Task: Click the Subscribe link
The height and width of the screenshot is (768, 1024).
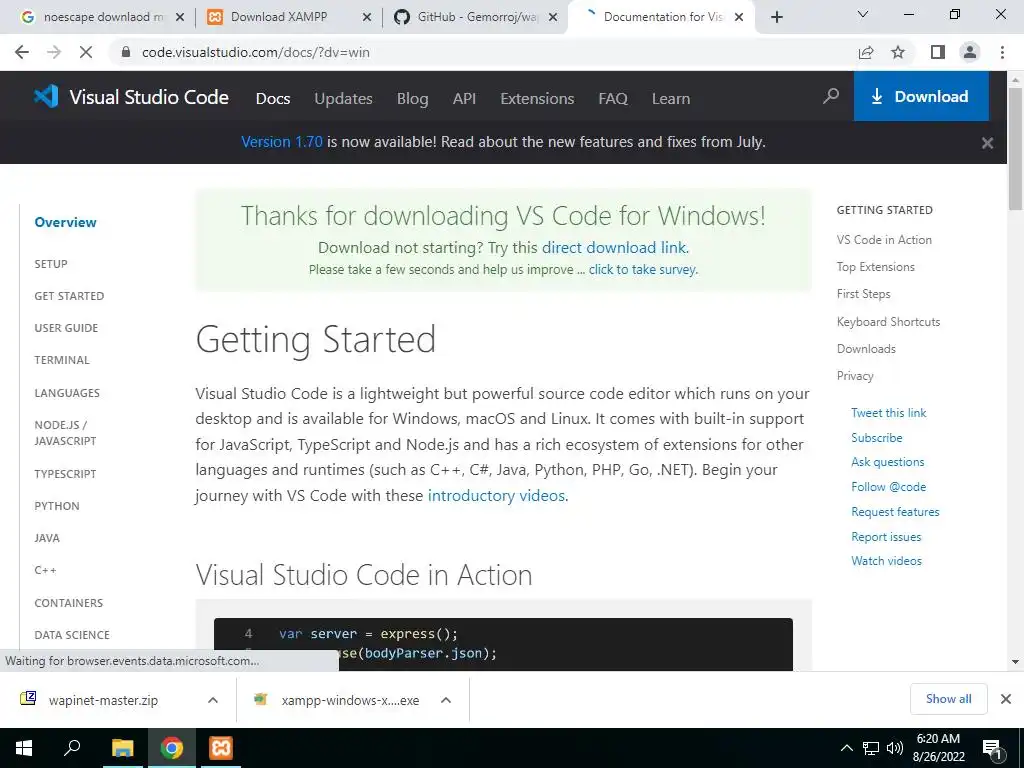Action: (876, 438)
